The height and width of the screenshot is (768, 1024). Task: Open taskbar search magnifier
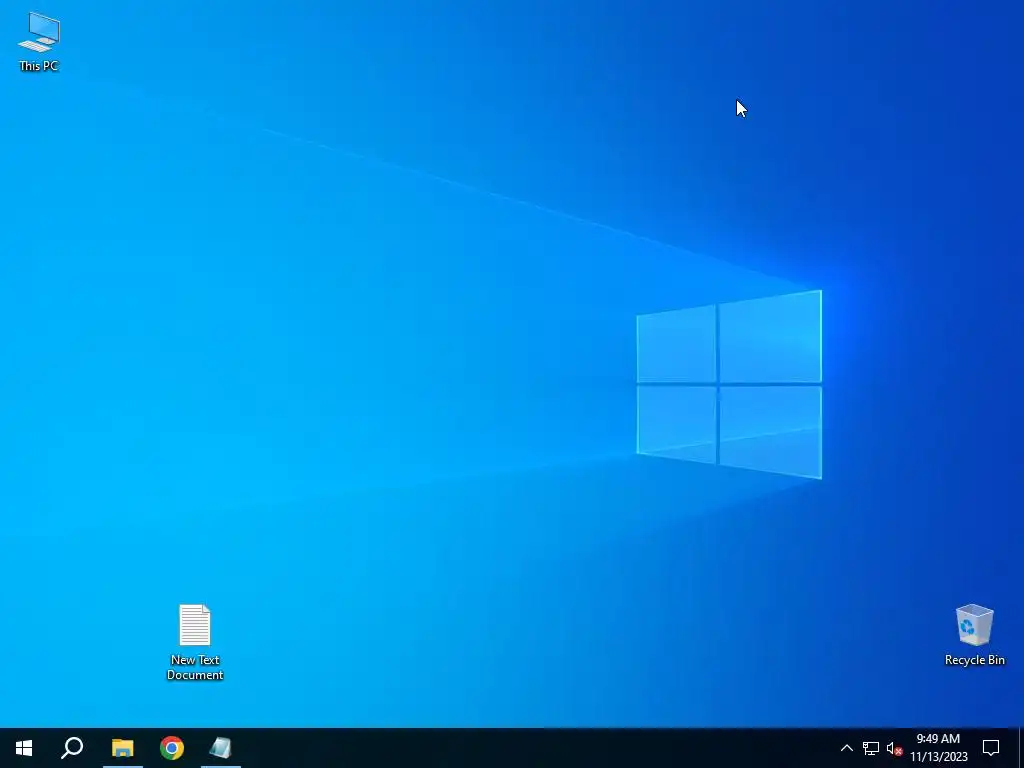(x=72, y=748)
